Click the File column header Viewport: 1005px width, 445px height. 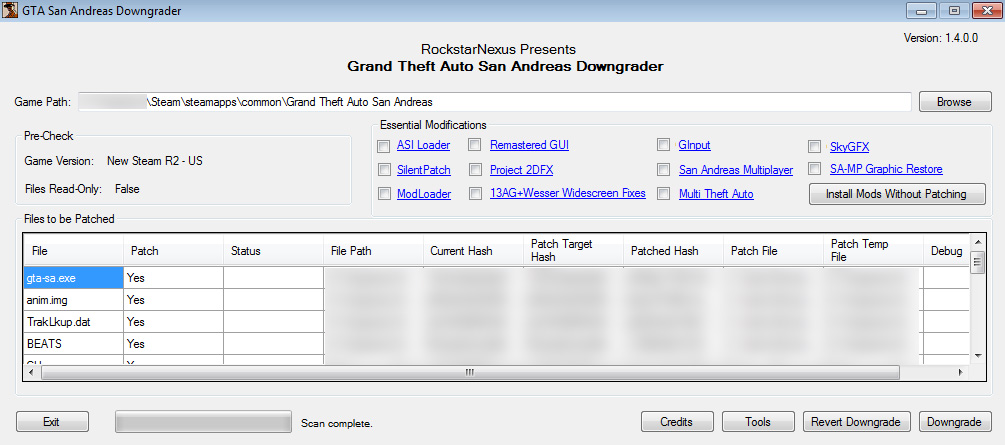click(74, 251)
